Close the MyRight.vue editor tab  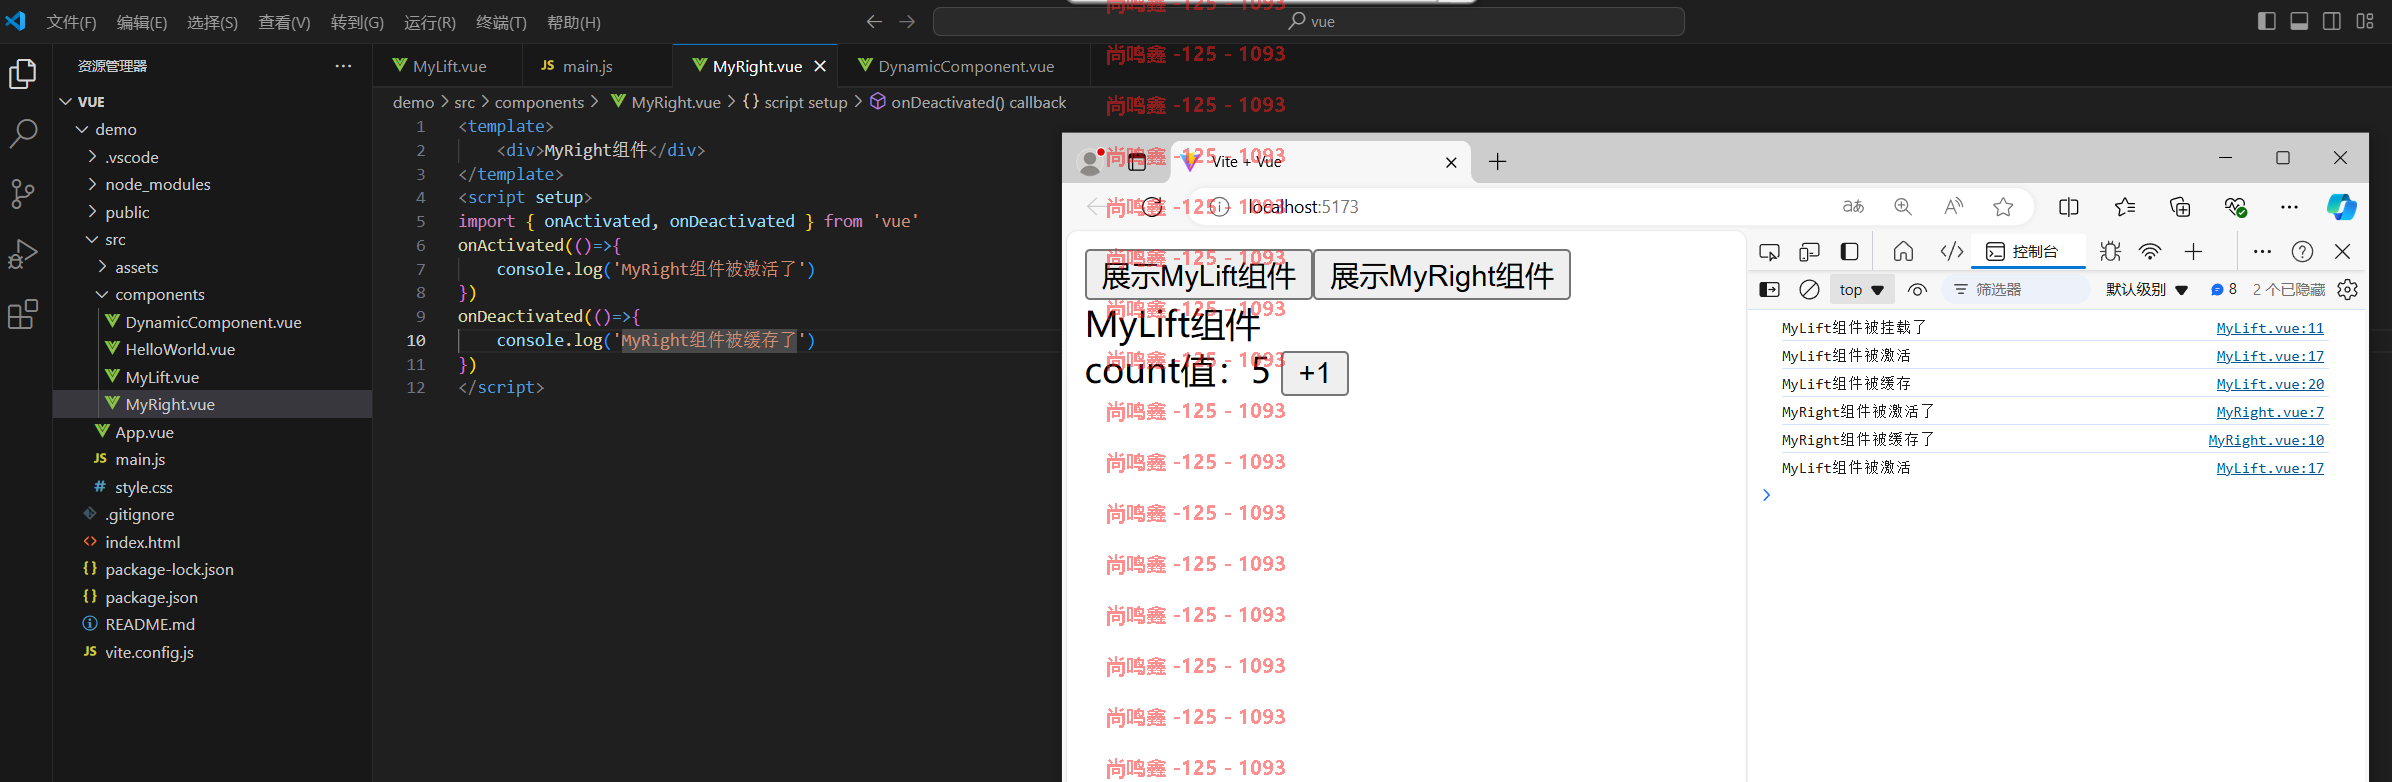pyautogui.click(x=820, y=66)
